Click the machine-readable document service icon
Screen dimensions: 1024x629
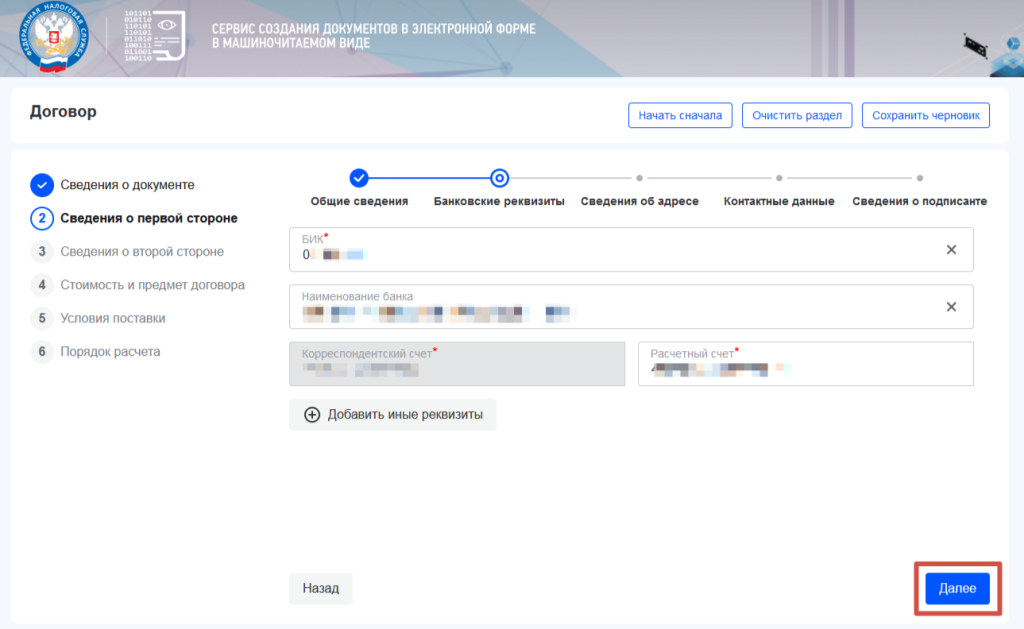pyautogui.click(x=155, y=36)
